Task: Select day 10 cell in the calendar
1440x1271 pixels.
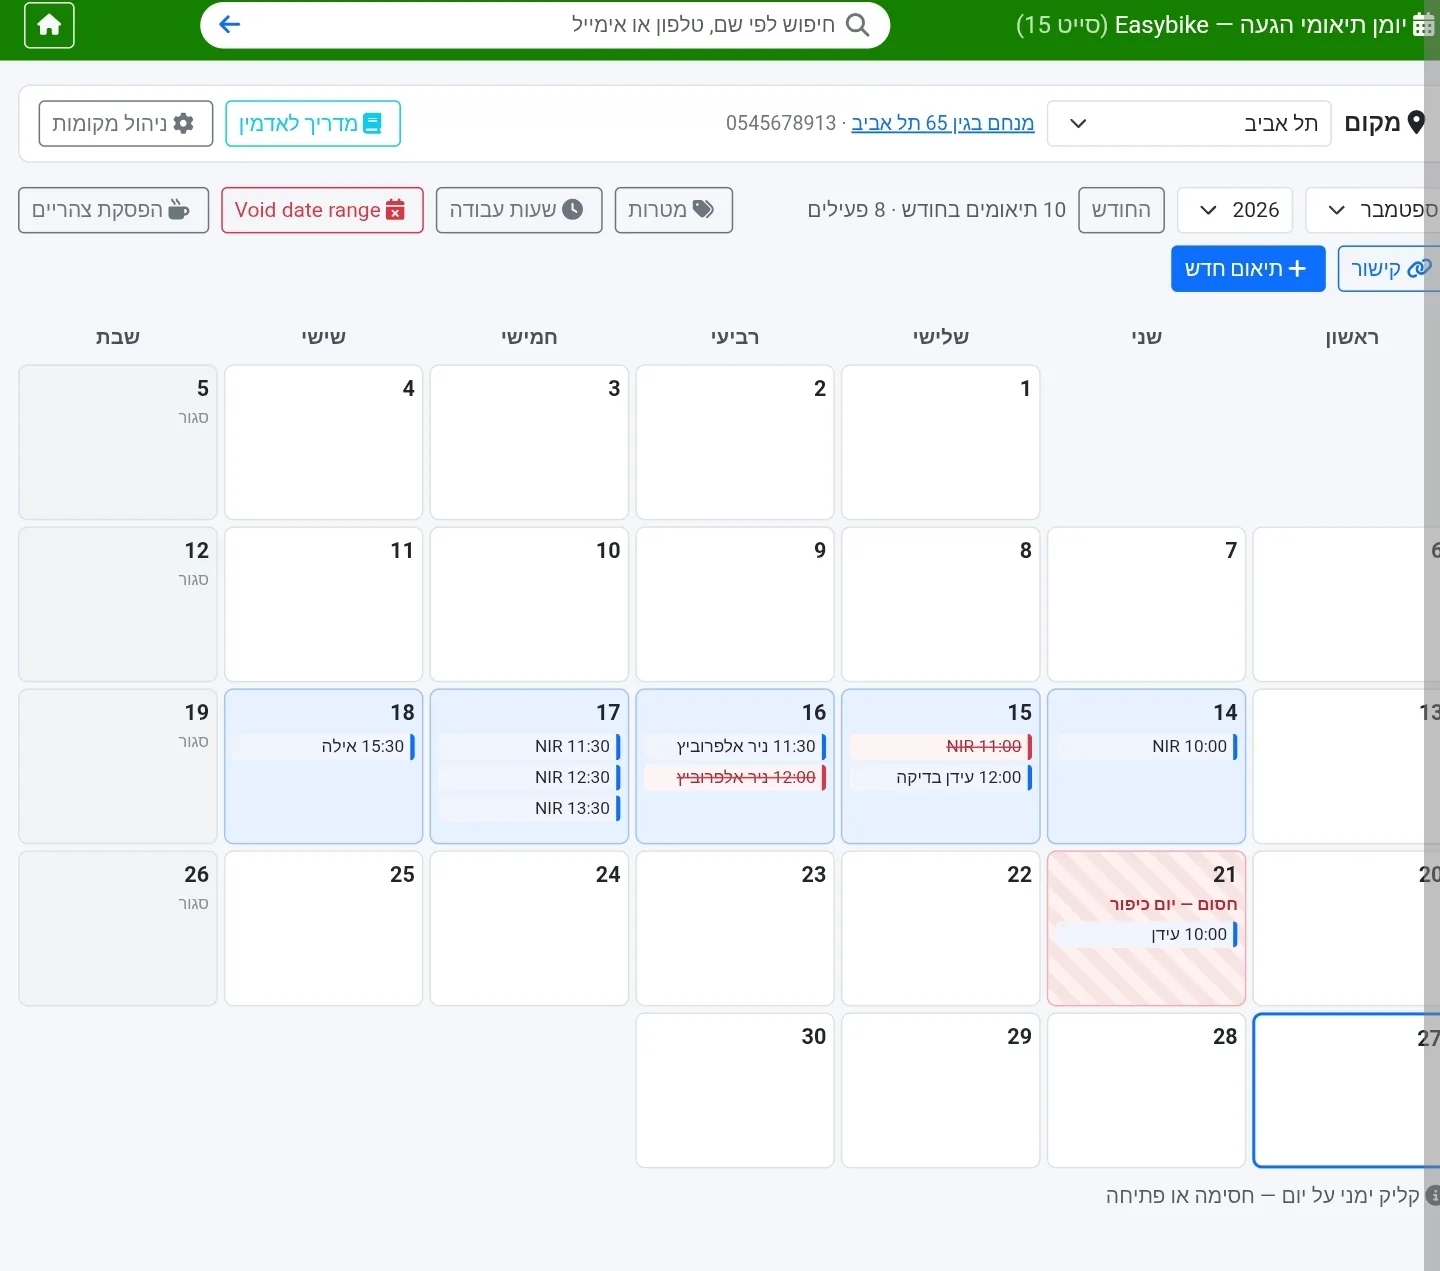Action: [529, 605]
